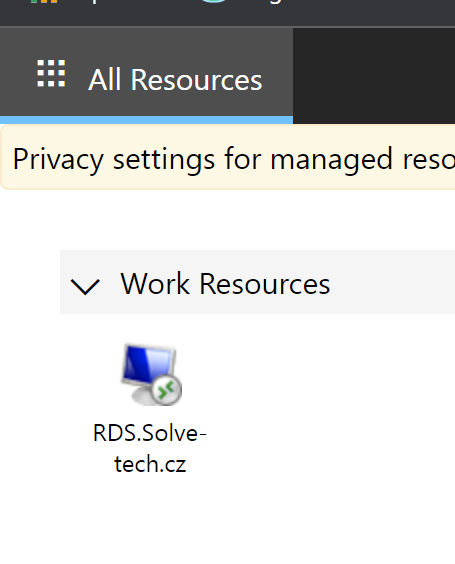Image resolution: width=455 pixels, height=564 pixels.
Task: Click the grid icon beside All Resources
Action: (x=51, y=73)
